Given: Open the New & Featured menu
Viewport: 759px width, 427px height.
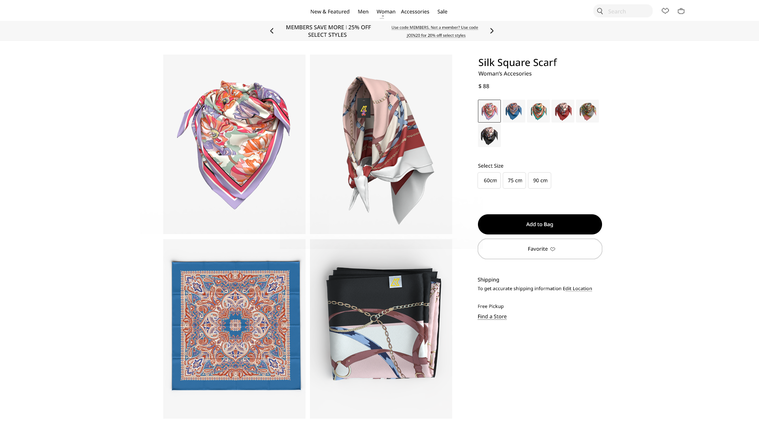Looking at the screenshot, I should click(x=330, y=11).
